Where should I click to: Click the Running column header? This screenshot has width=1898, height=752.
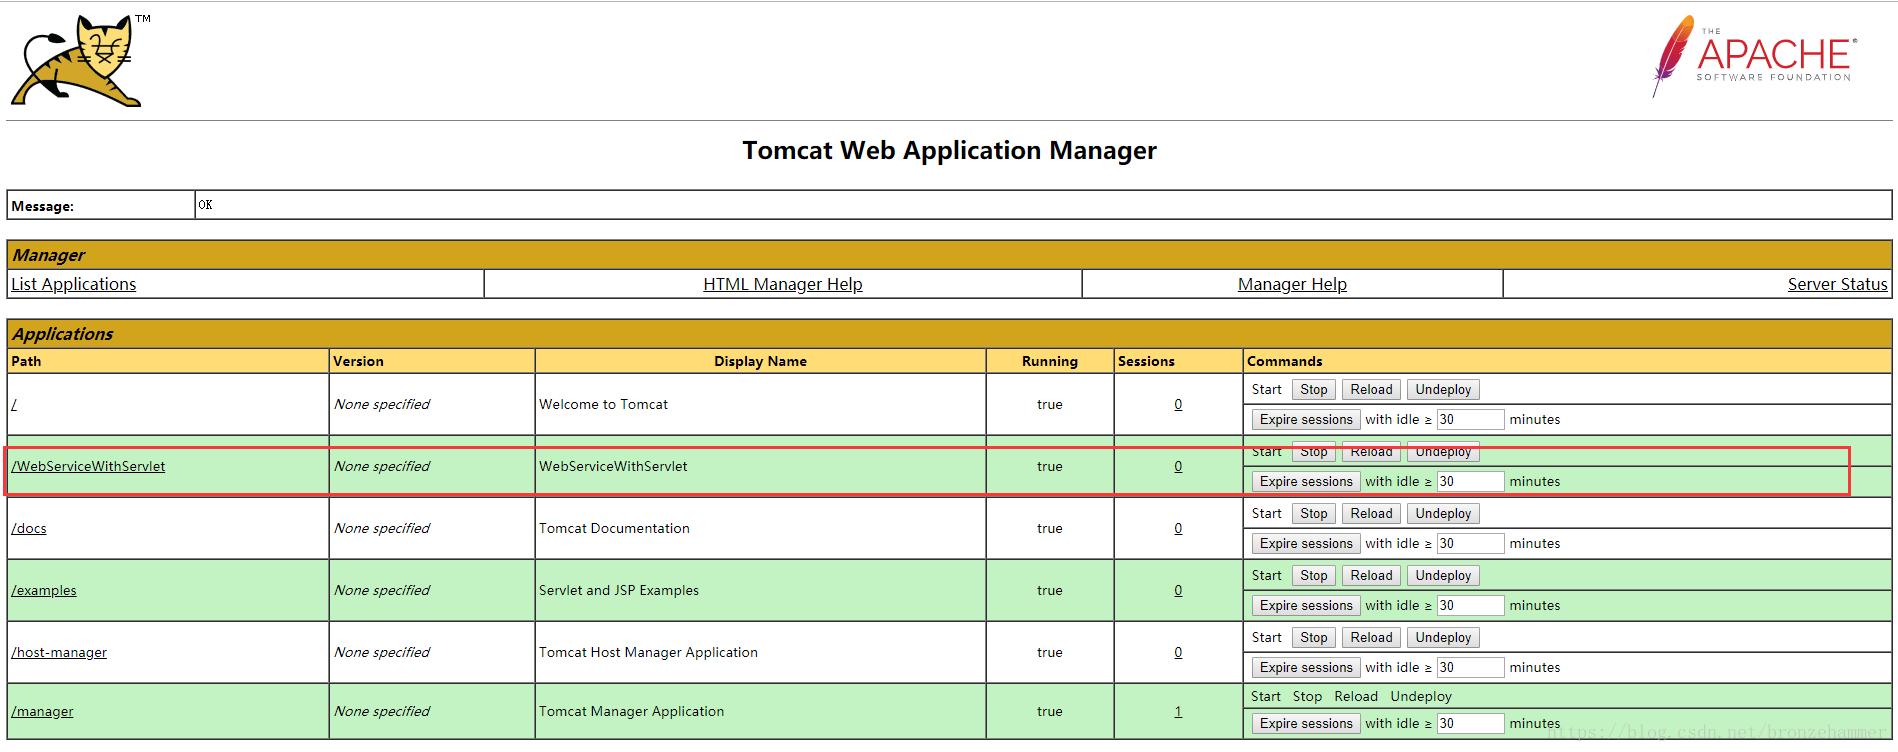(1050, 361)
